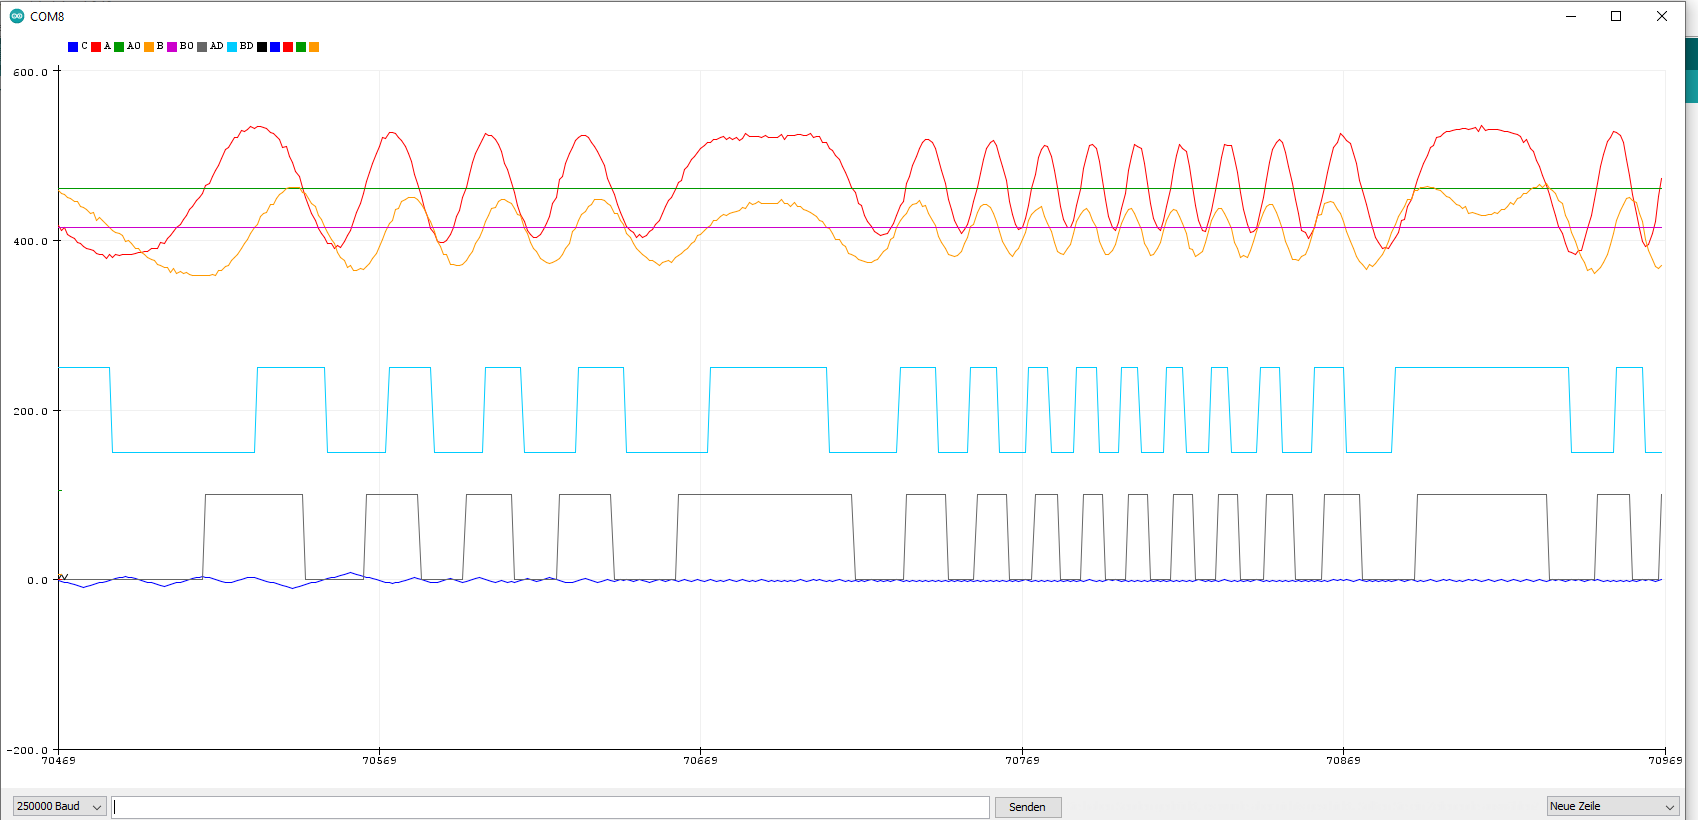Click the green legend swatch for series A0

click(119, 47)
